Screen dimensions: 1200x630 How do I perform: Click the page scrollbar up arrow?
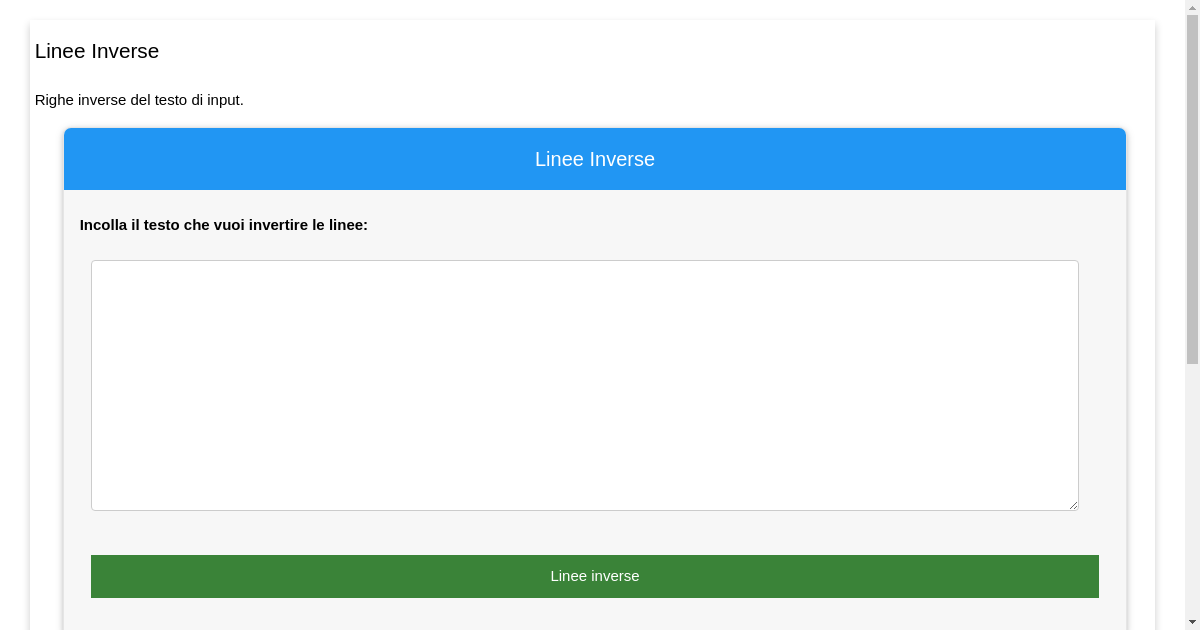pos(1192,7)
